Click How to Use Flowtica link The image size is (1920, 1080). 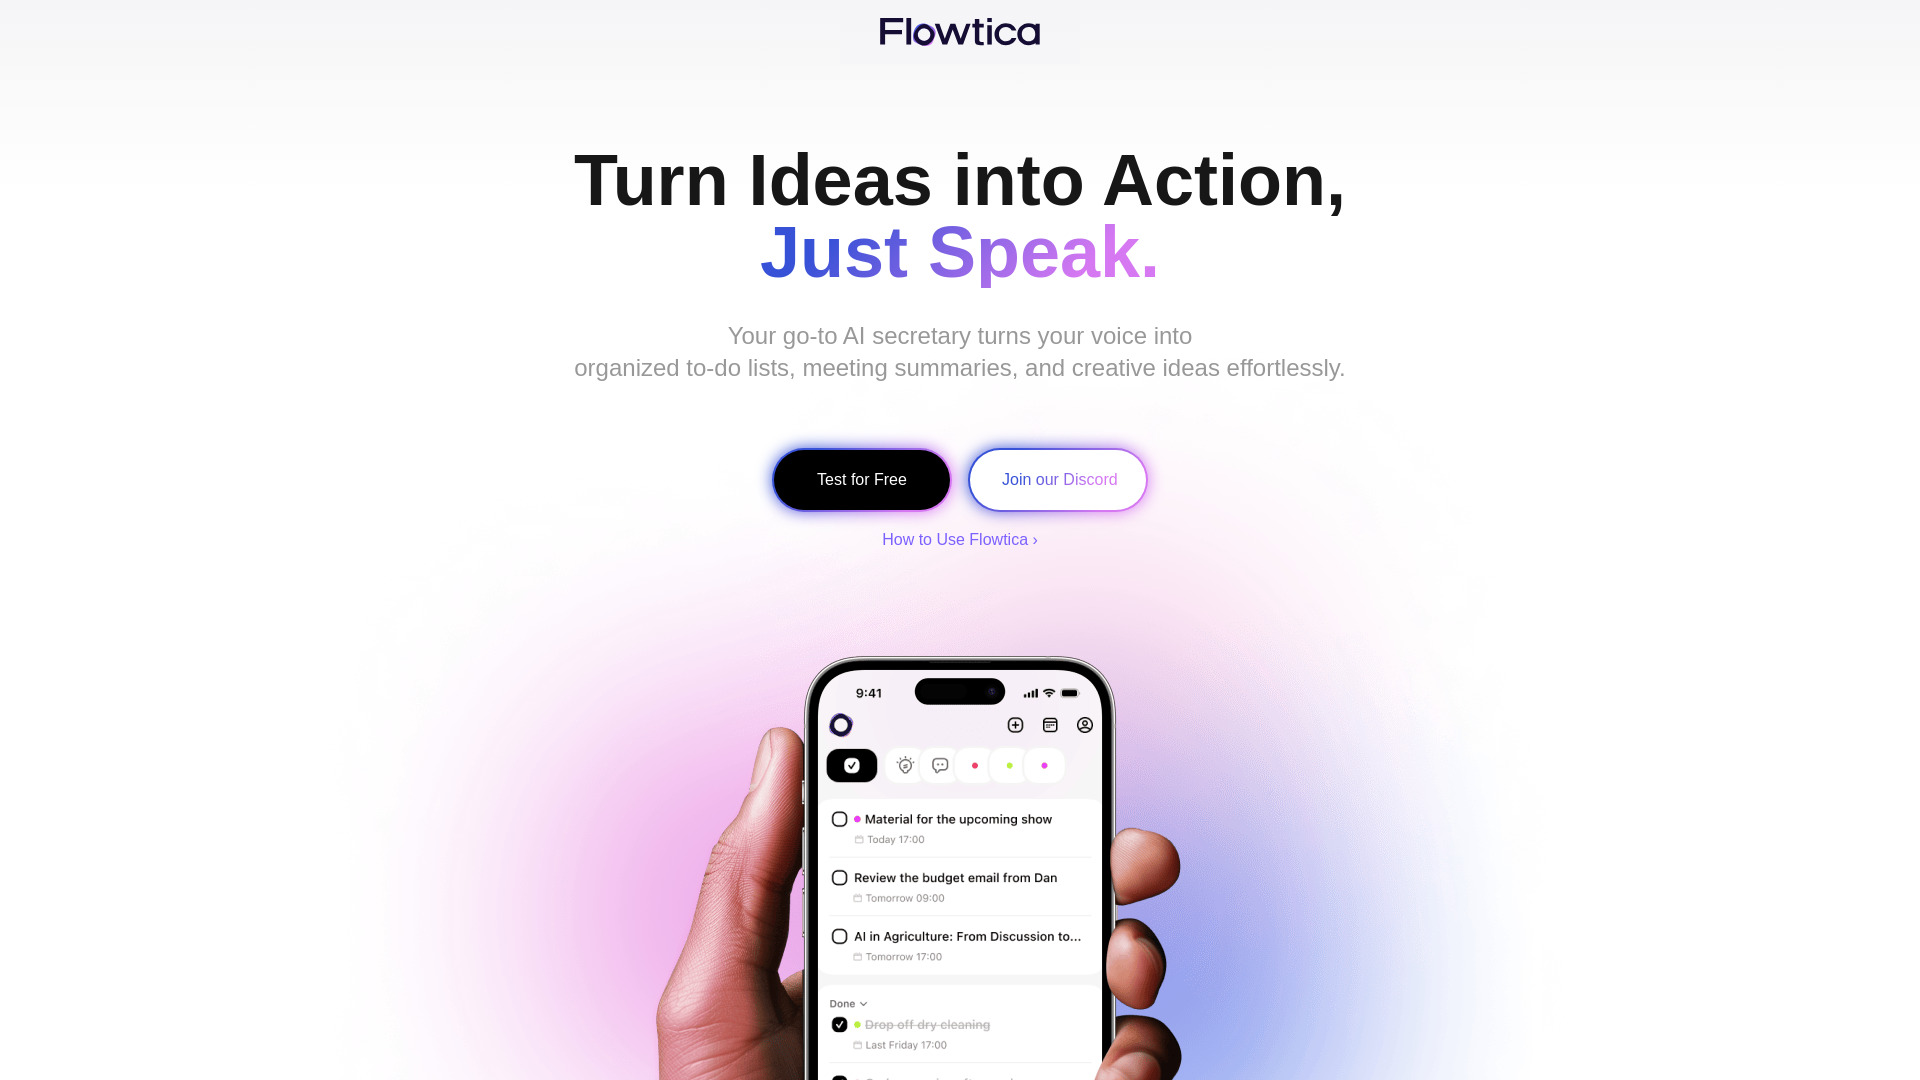click(960, 539)
